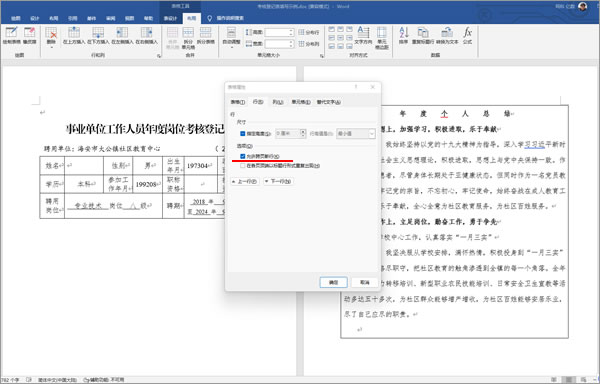Click the Tell Me search box
600x384 pixels.
pos(226,18)
